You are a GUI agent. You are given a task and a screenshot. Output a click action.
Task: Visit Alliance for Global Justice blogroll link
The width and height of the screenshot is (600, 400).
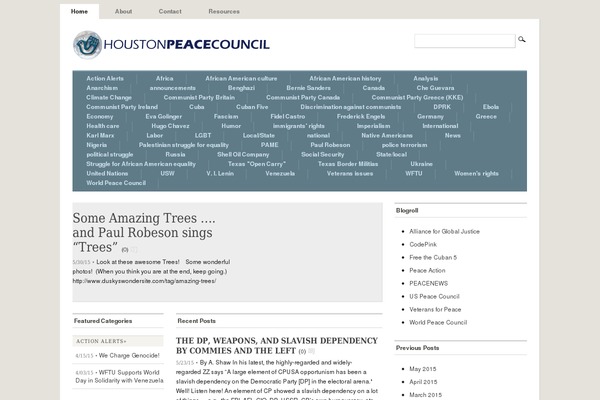tap(444, 232)
